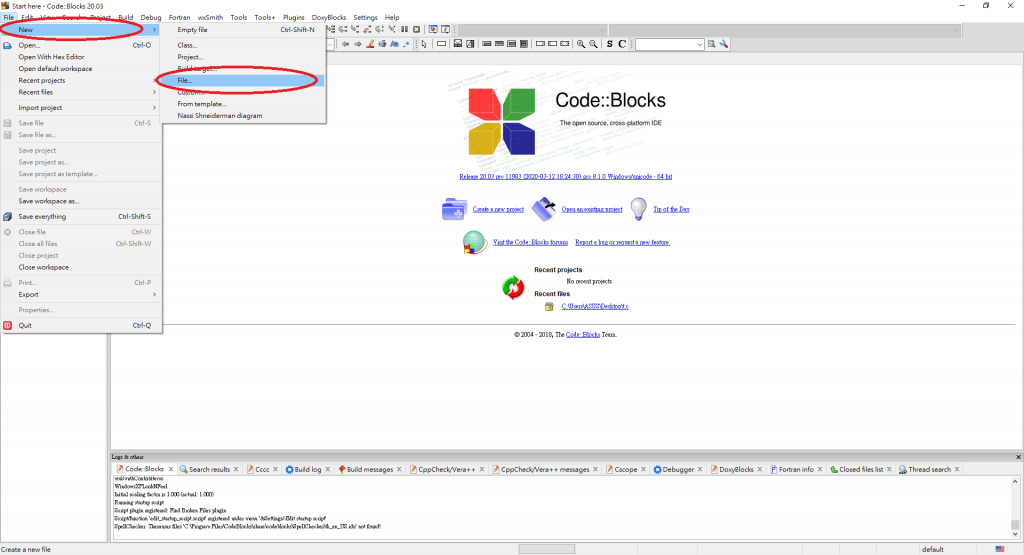
Task: Open the recent file path link
Action: tap(595, 306)
